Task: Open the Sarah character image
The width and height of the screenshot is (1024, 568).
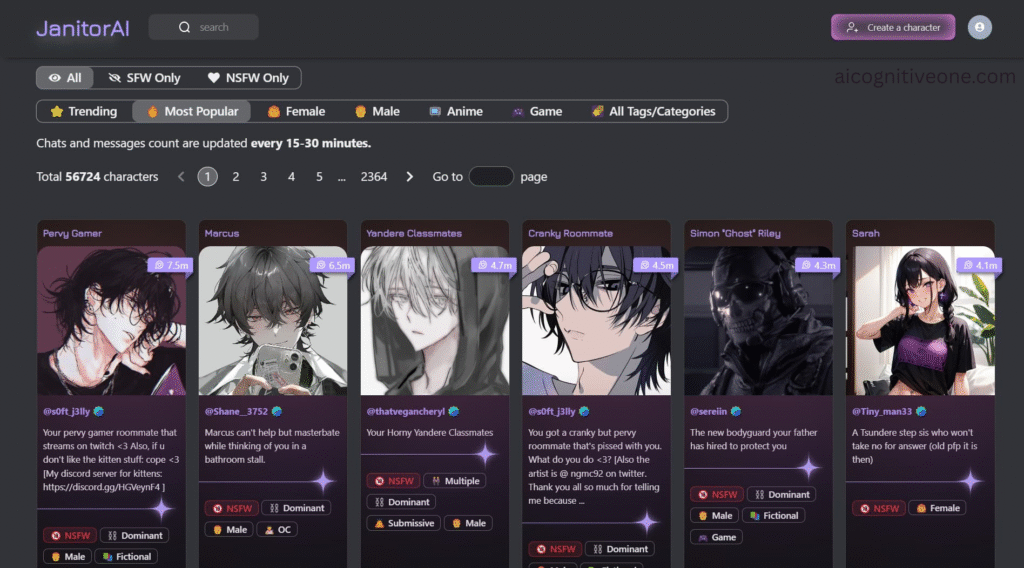Action: tap(920, 321)
